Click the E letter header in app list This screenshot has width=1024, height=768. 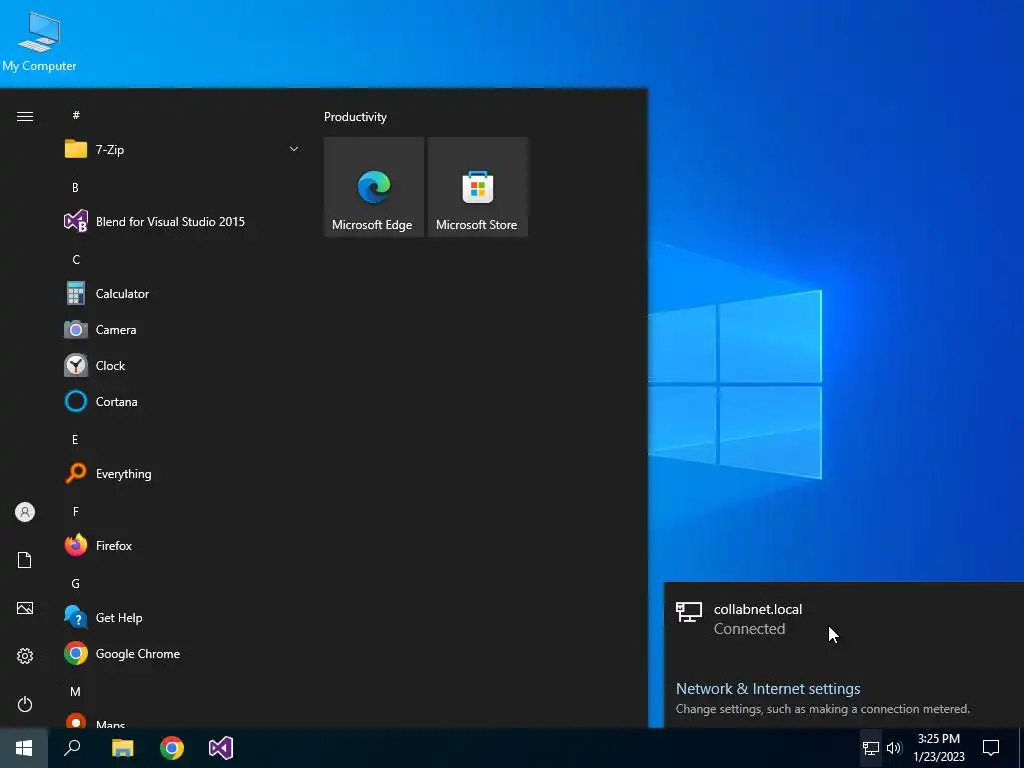[x=75, y=440]
